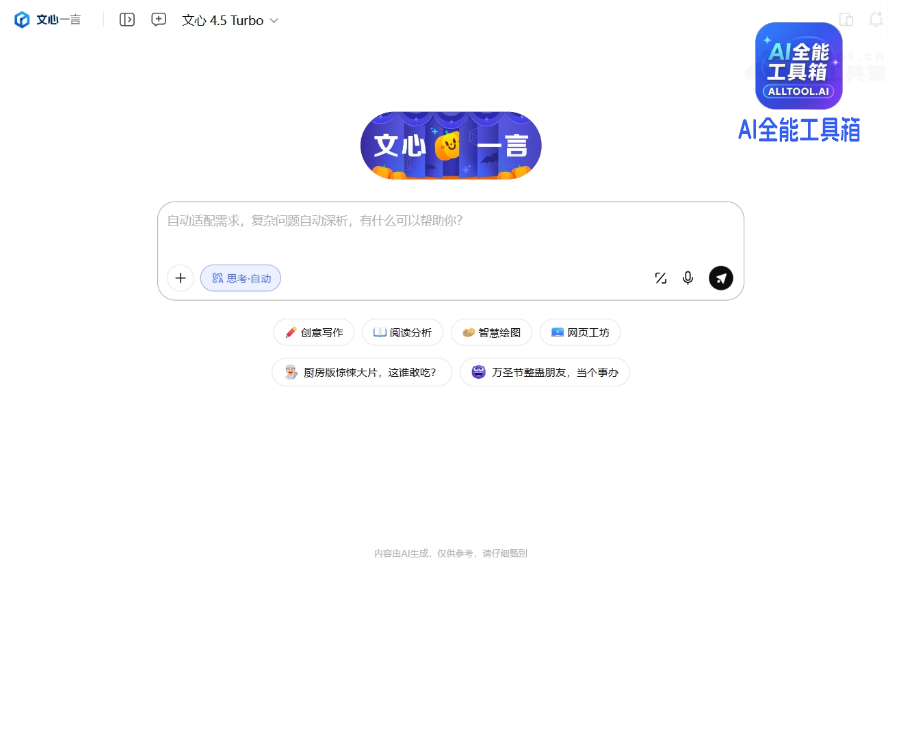Toggle the sidebar panel icon
The width and height of the screenshot is (900, 750).
(x=127, y=20)
